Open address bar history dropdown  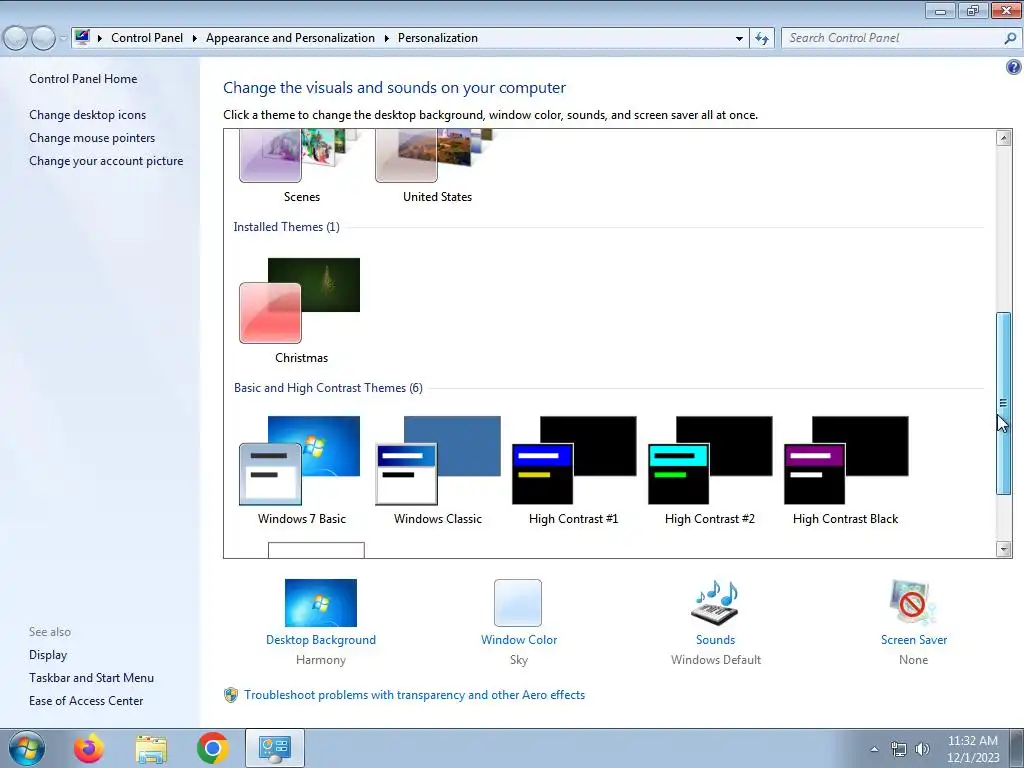click(739, 39)
